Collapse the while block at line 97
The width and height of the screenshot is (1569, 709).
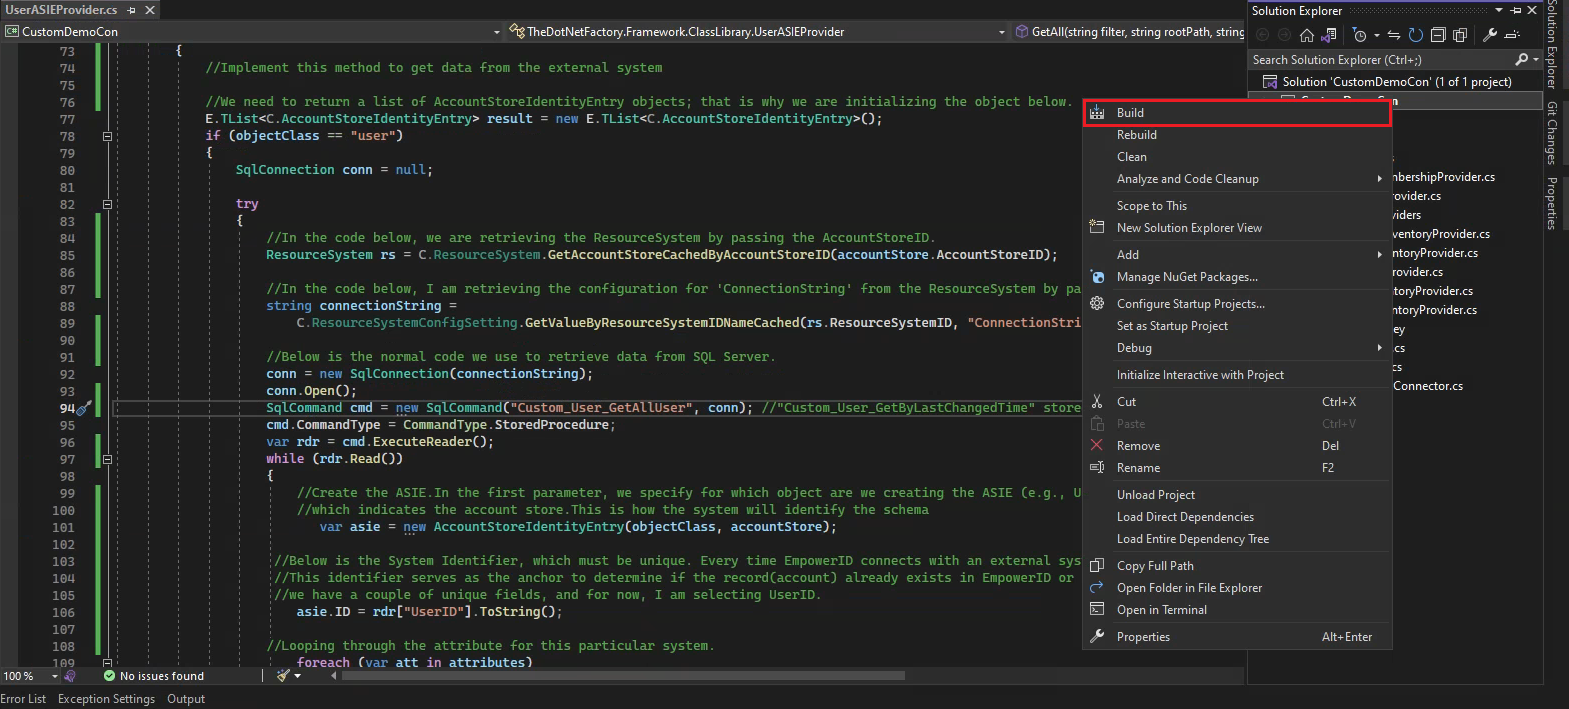[107, 459]
